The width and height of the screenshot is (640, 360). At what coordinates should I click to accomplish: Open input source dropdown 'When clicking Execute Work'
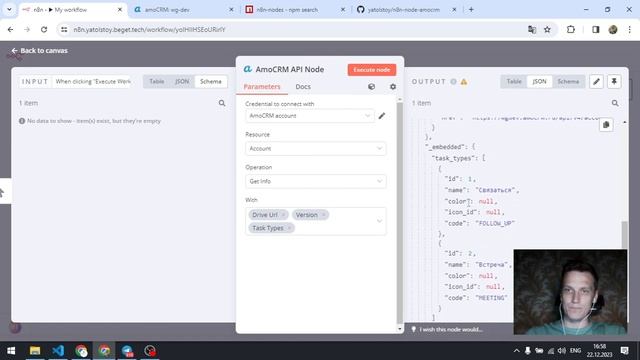(x=93, y=82)
